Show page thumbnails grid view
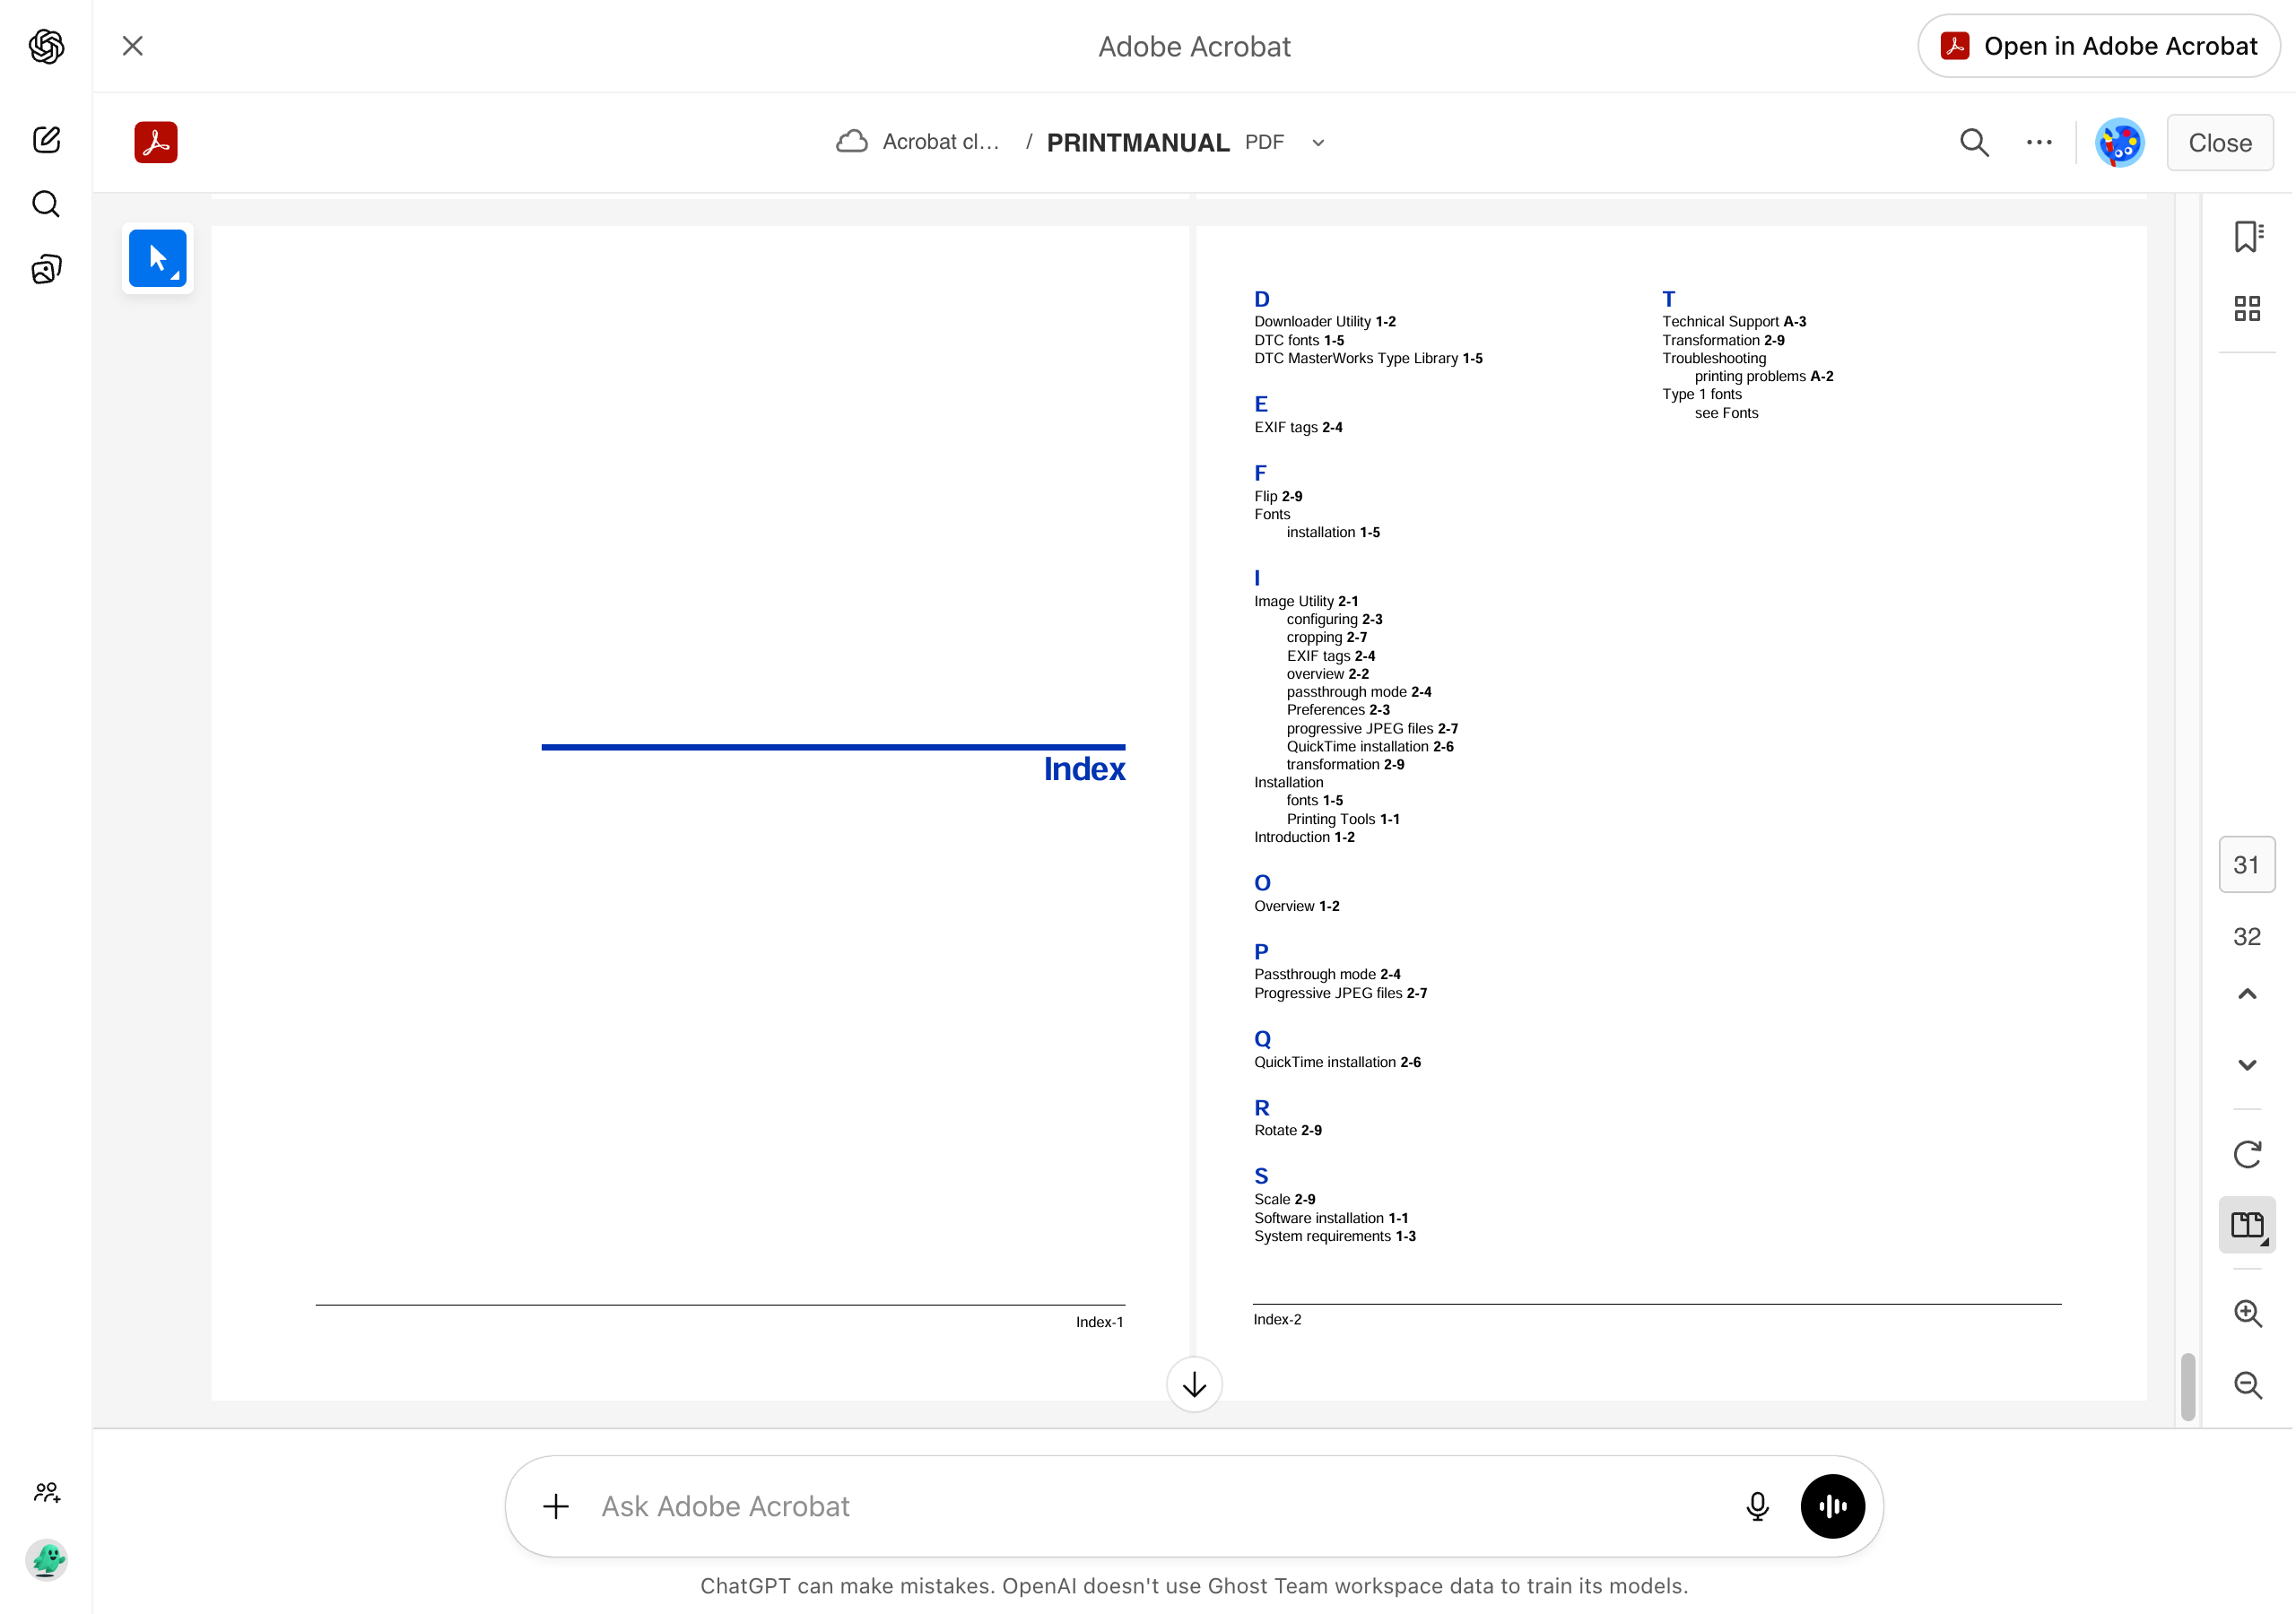This screenshot has width=2296, height=1614. tap(2246, 308)
